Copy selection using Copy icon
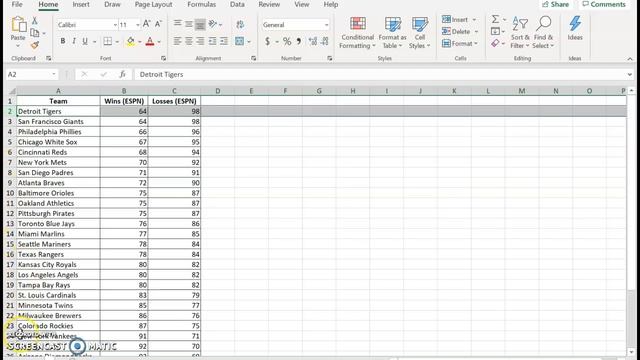640x360 pixels. [35, 33]
